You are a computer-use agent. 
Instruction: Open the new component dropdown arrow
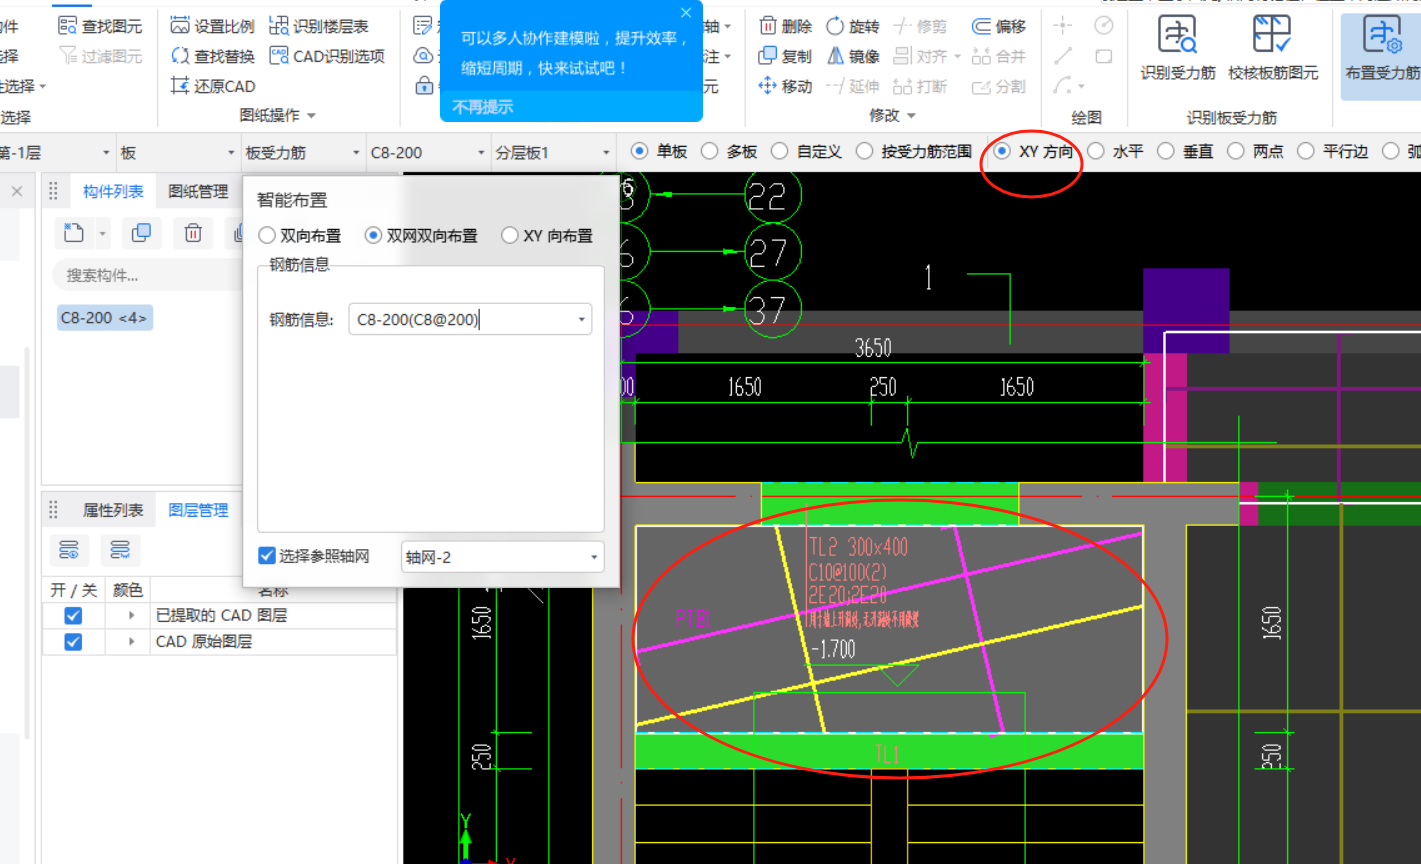tap(102, 234)
